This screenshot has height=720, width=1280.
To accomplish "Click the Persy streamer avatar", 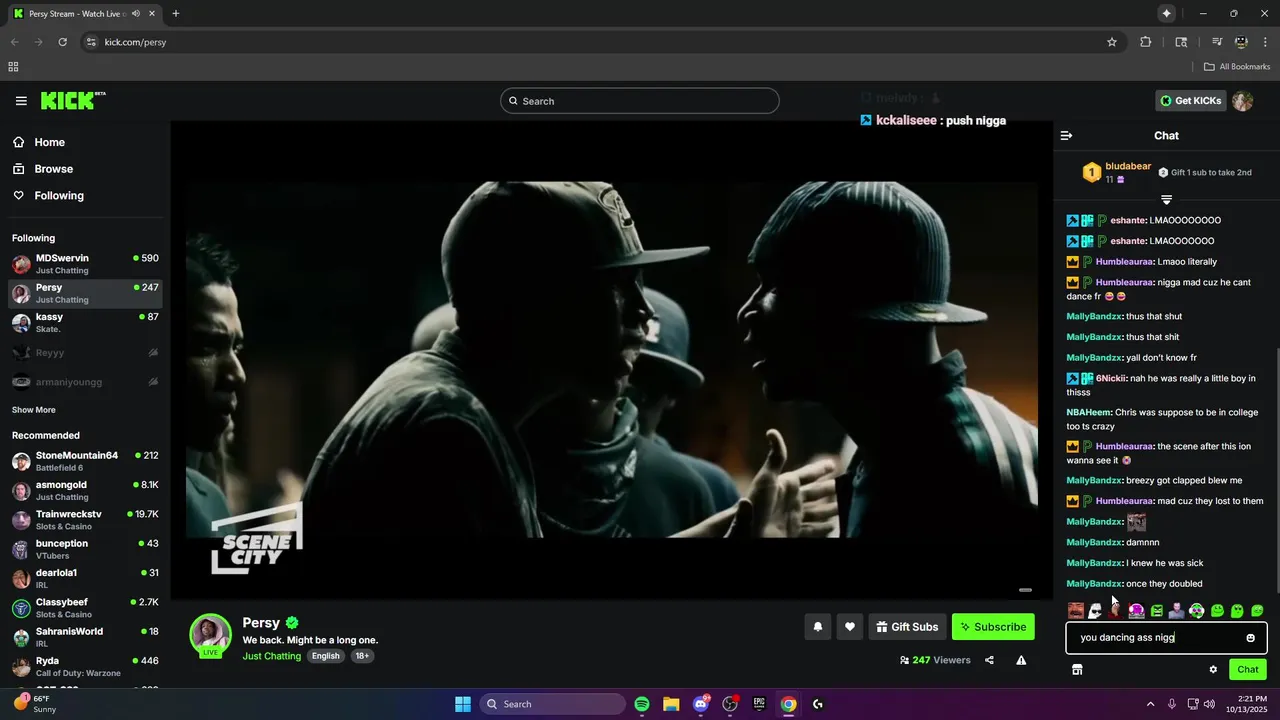I will click(x=211, y=635).
